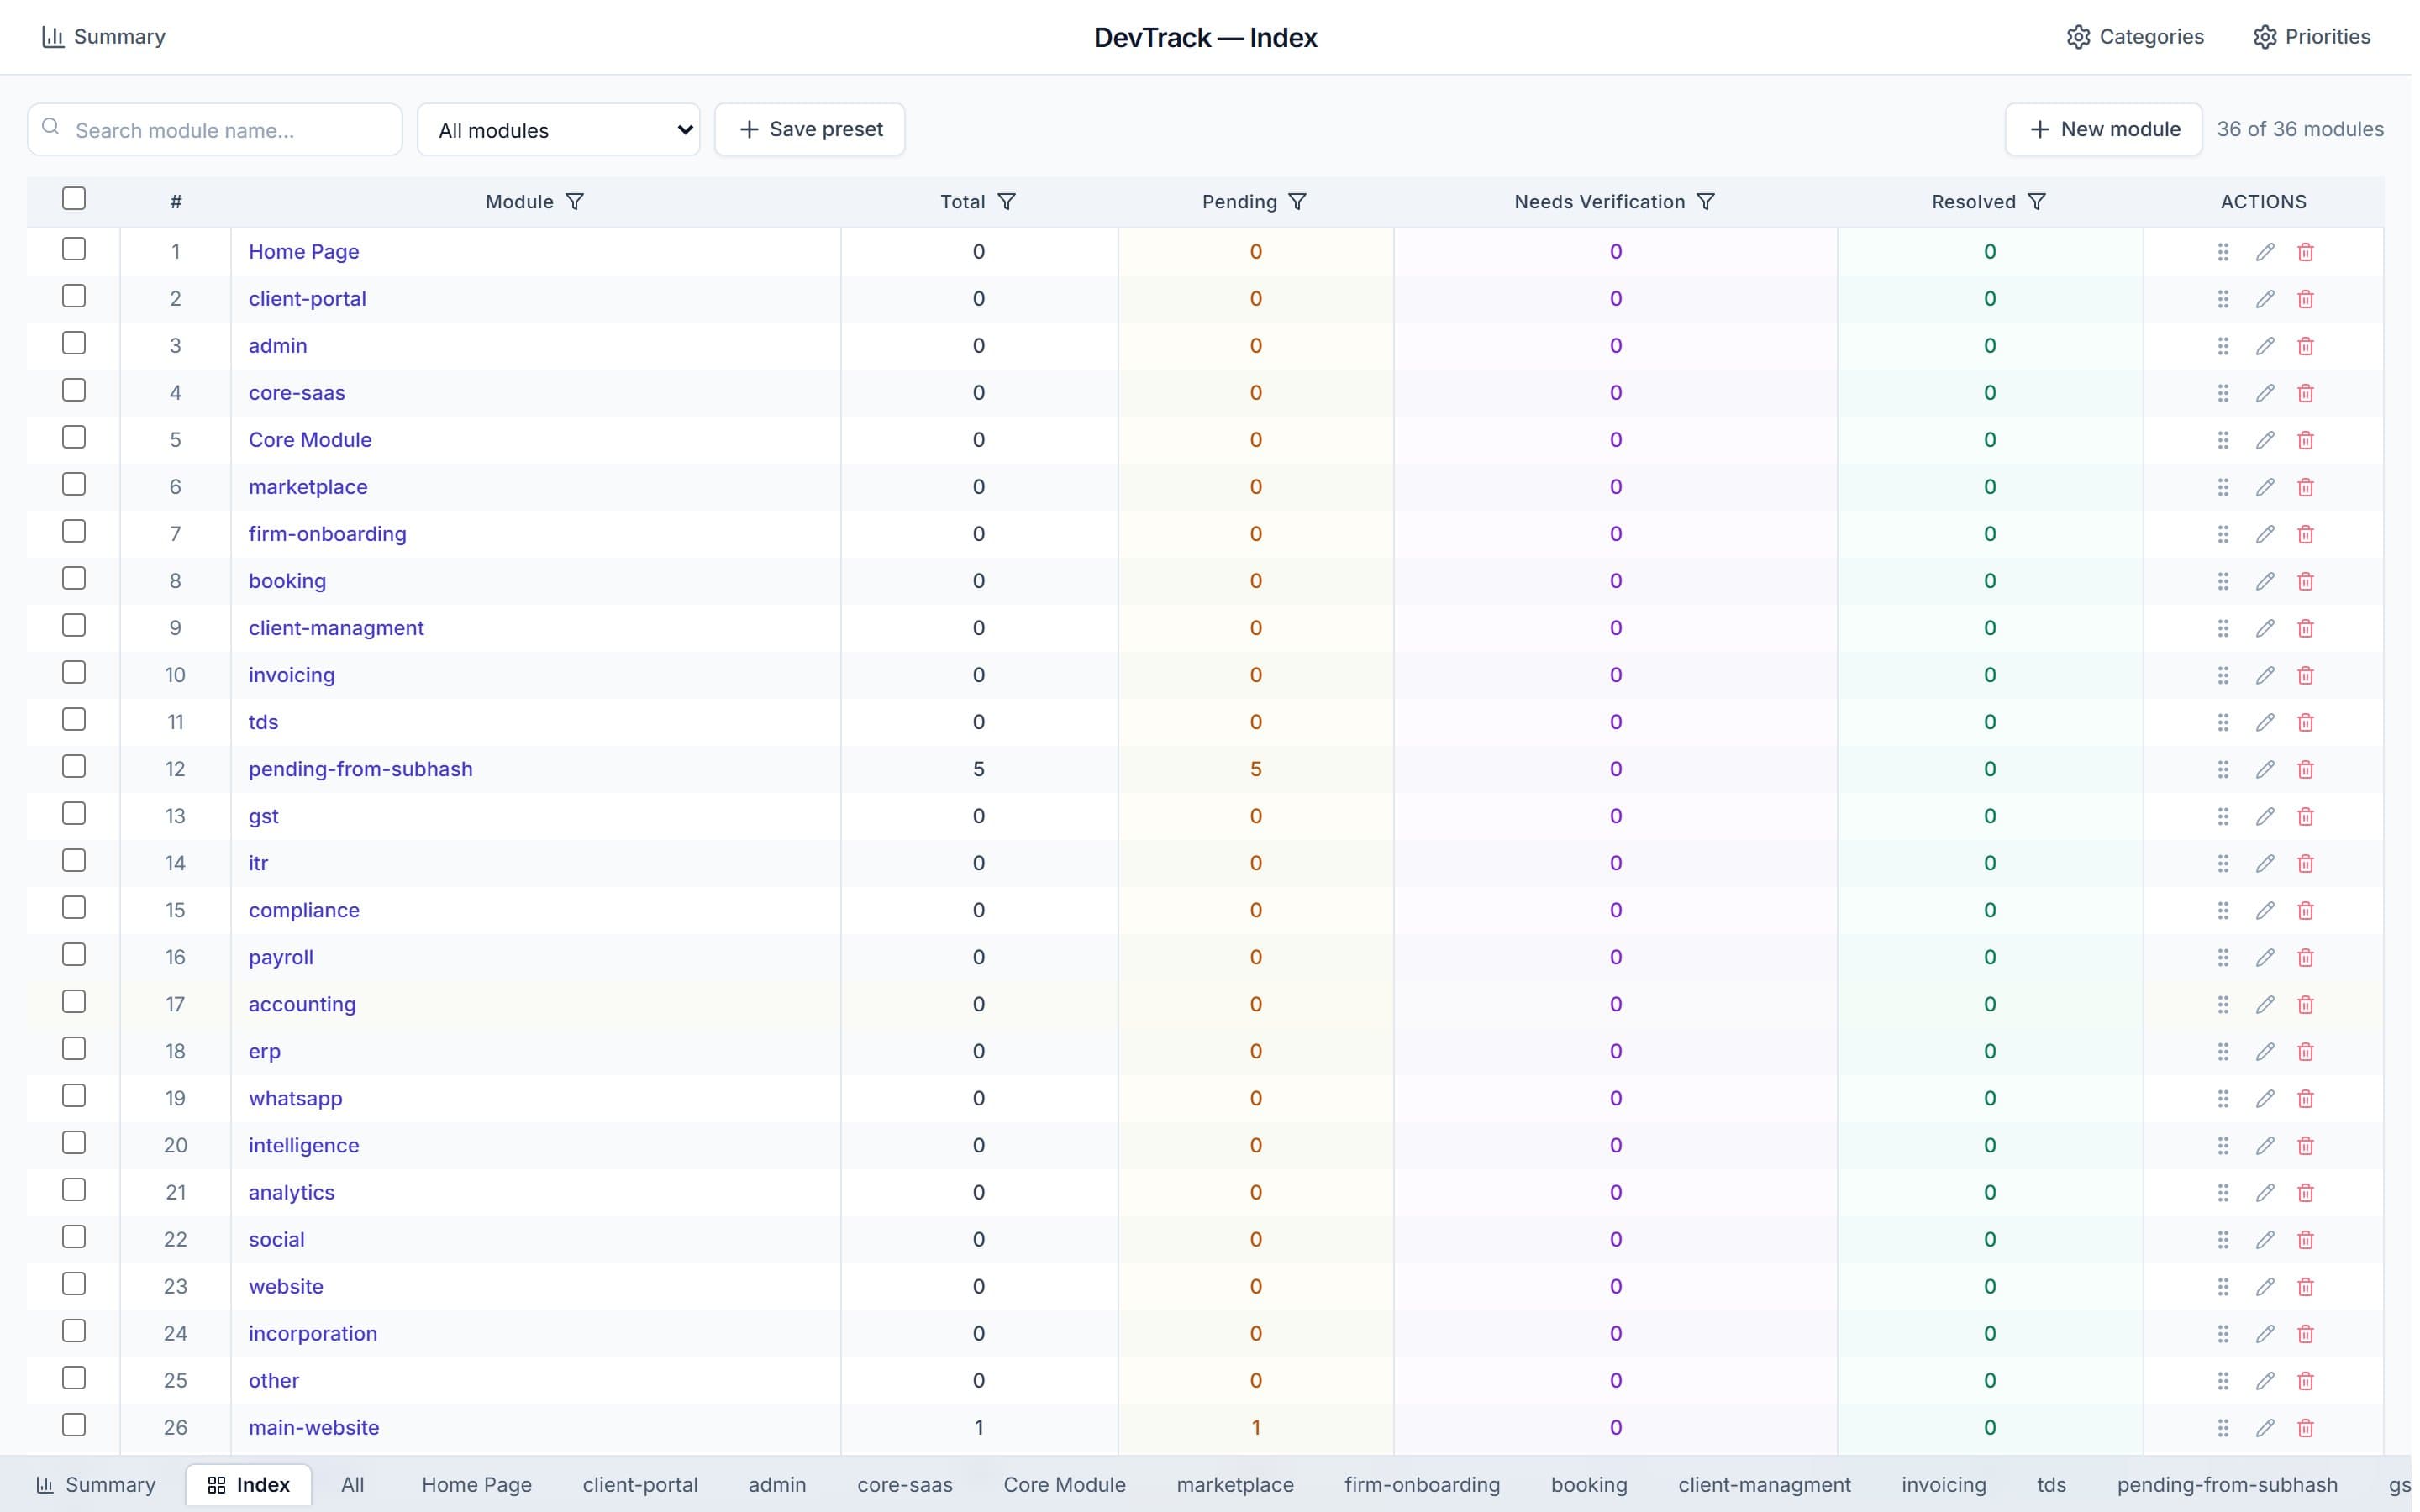Image resolution: width=2420 pixels, height=1512 pixels.
Task: Open the firm-onboarding bottom tab
Action: coord(1421,1484)
